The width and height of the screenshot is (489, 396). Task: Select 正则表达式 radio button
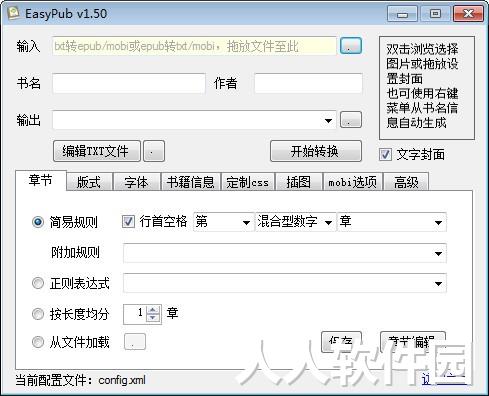38,283
